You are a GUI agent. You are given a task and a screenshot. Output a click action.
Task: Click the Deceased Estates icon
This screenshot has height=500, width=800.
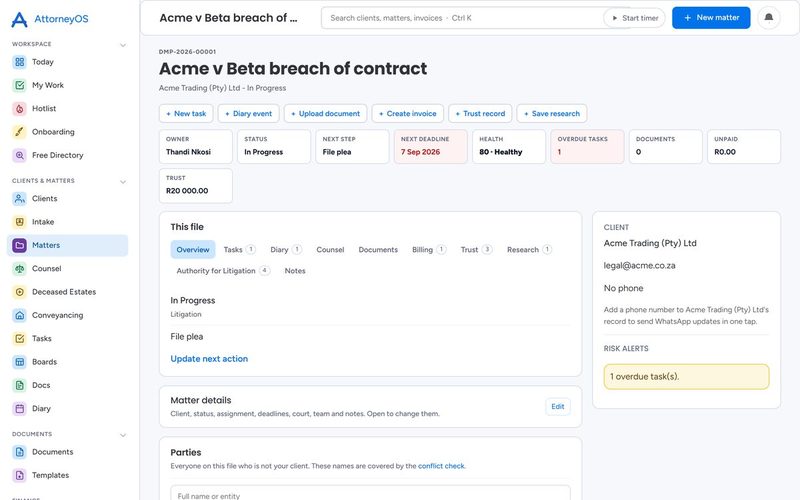(x=19, y=292)
